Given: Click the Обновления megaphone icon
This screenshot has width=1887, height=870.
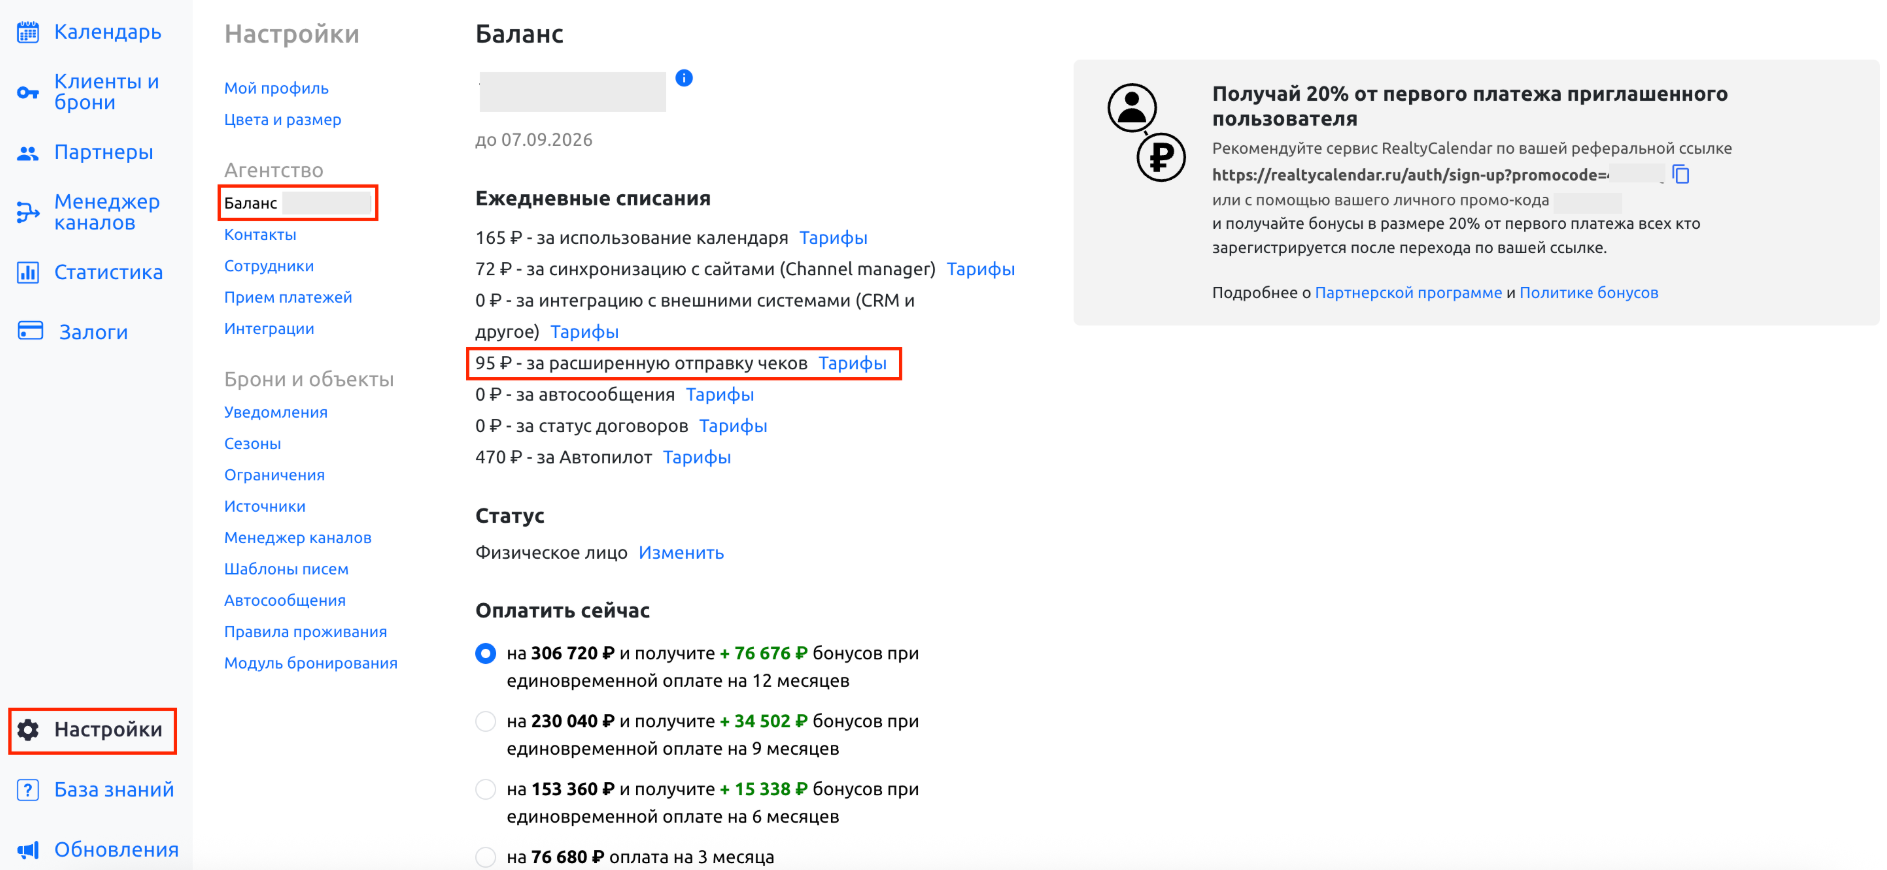Looking at the screenshot, I should pos(28,850).
